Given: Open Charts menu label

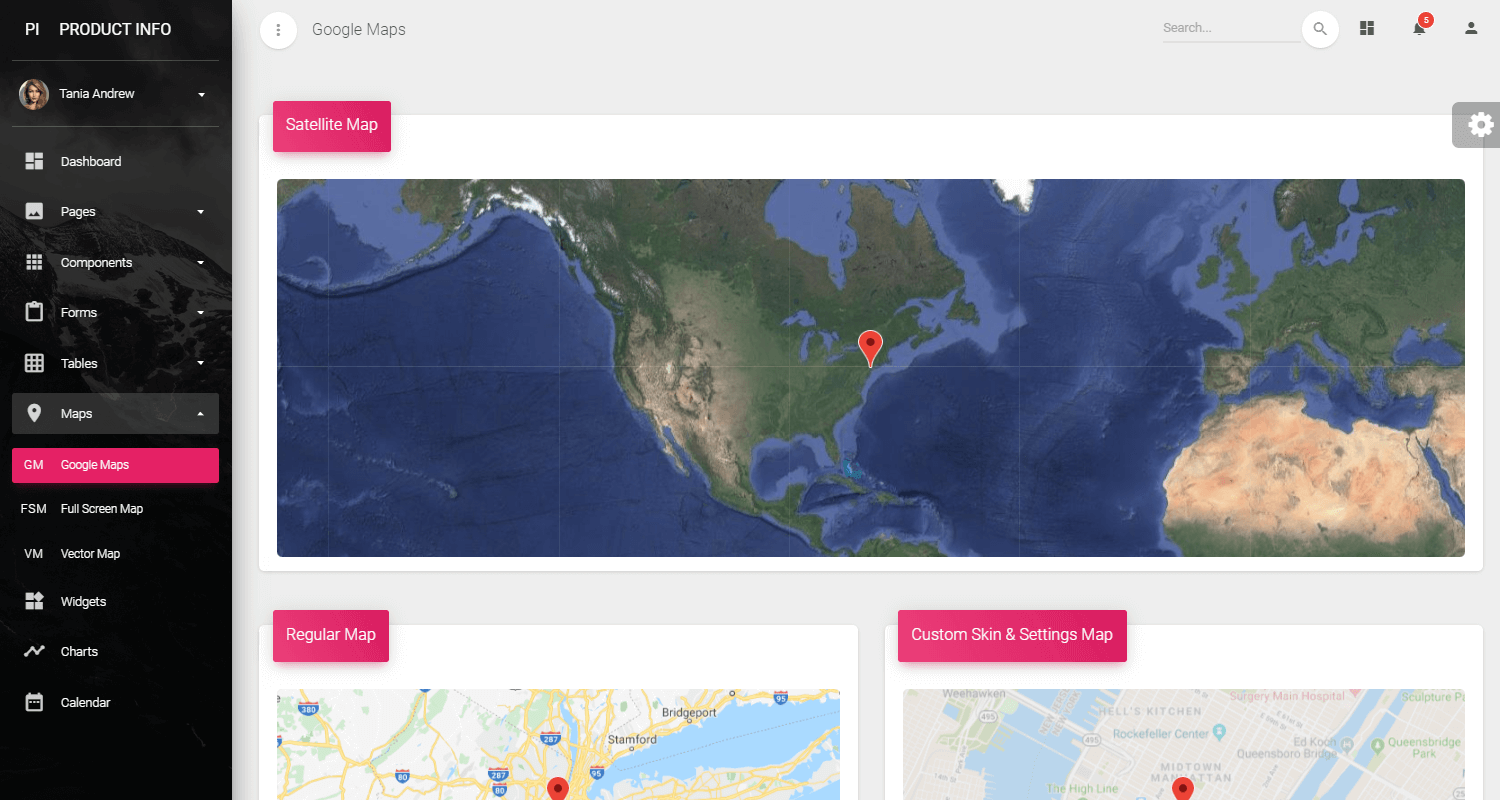Looking at the screenshot, I should click(79, 652).
